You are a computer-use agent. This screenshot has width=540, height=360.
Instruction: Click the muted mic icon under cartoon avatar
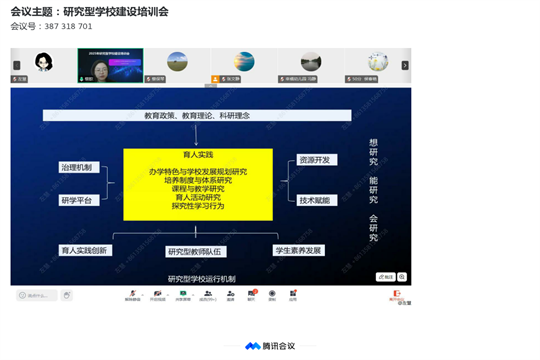[x=15, y=79]
